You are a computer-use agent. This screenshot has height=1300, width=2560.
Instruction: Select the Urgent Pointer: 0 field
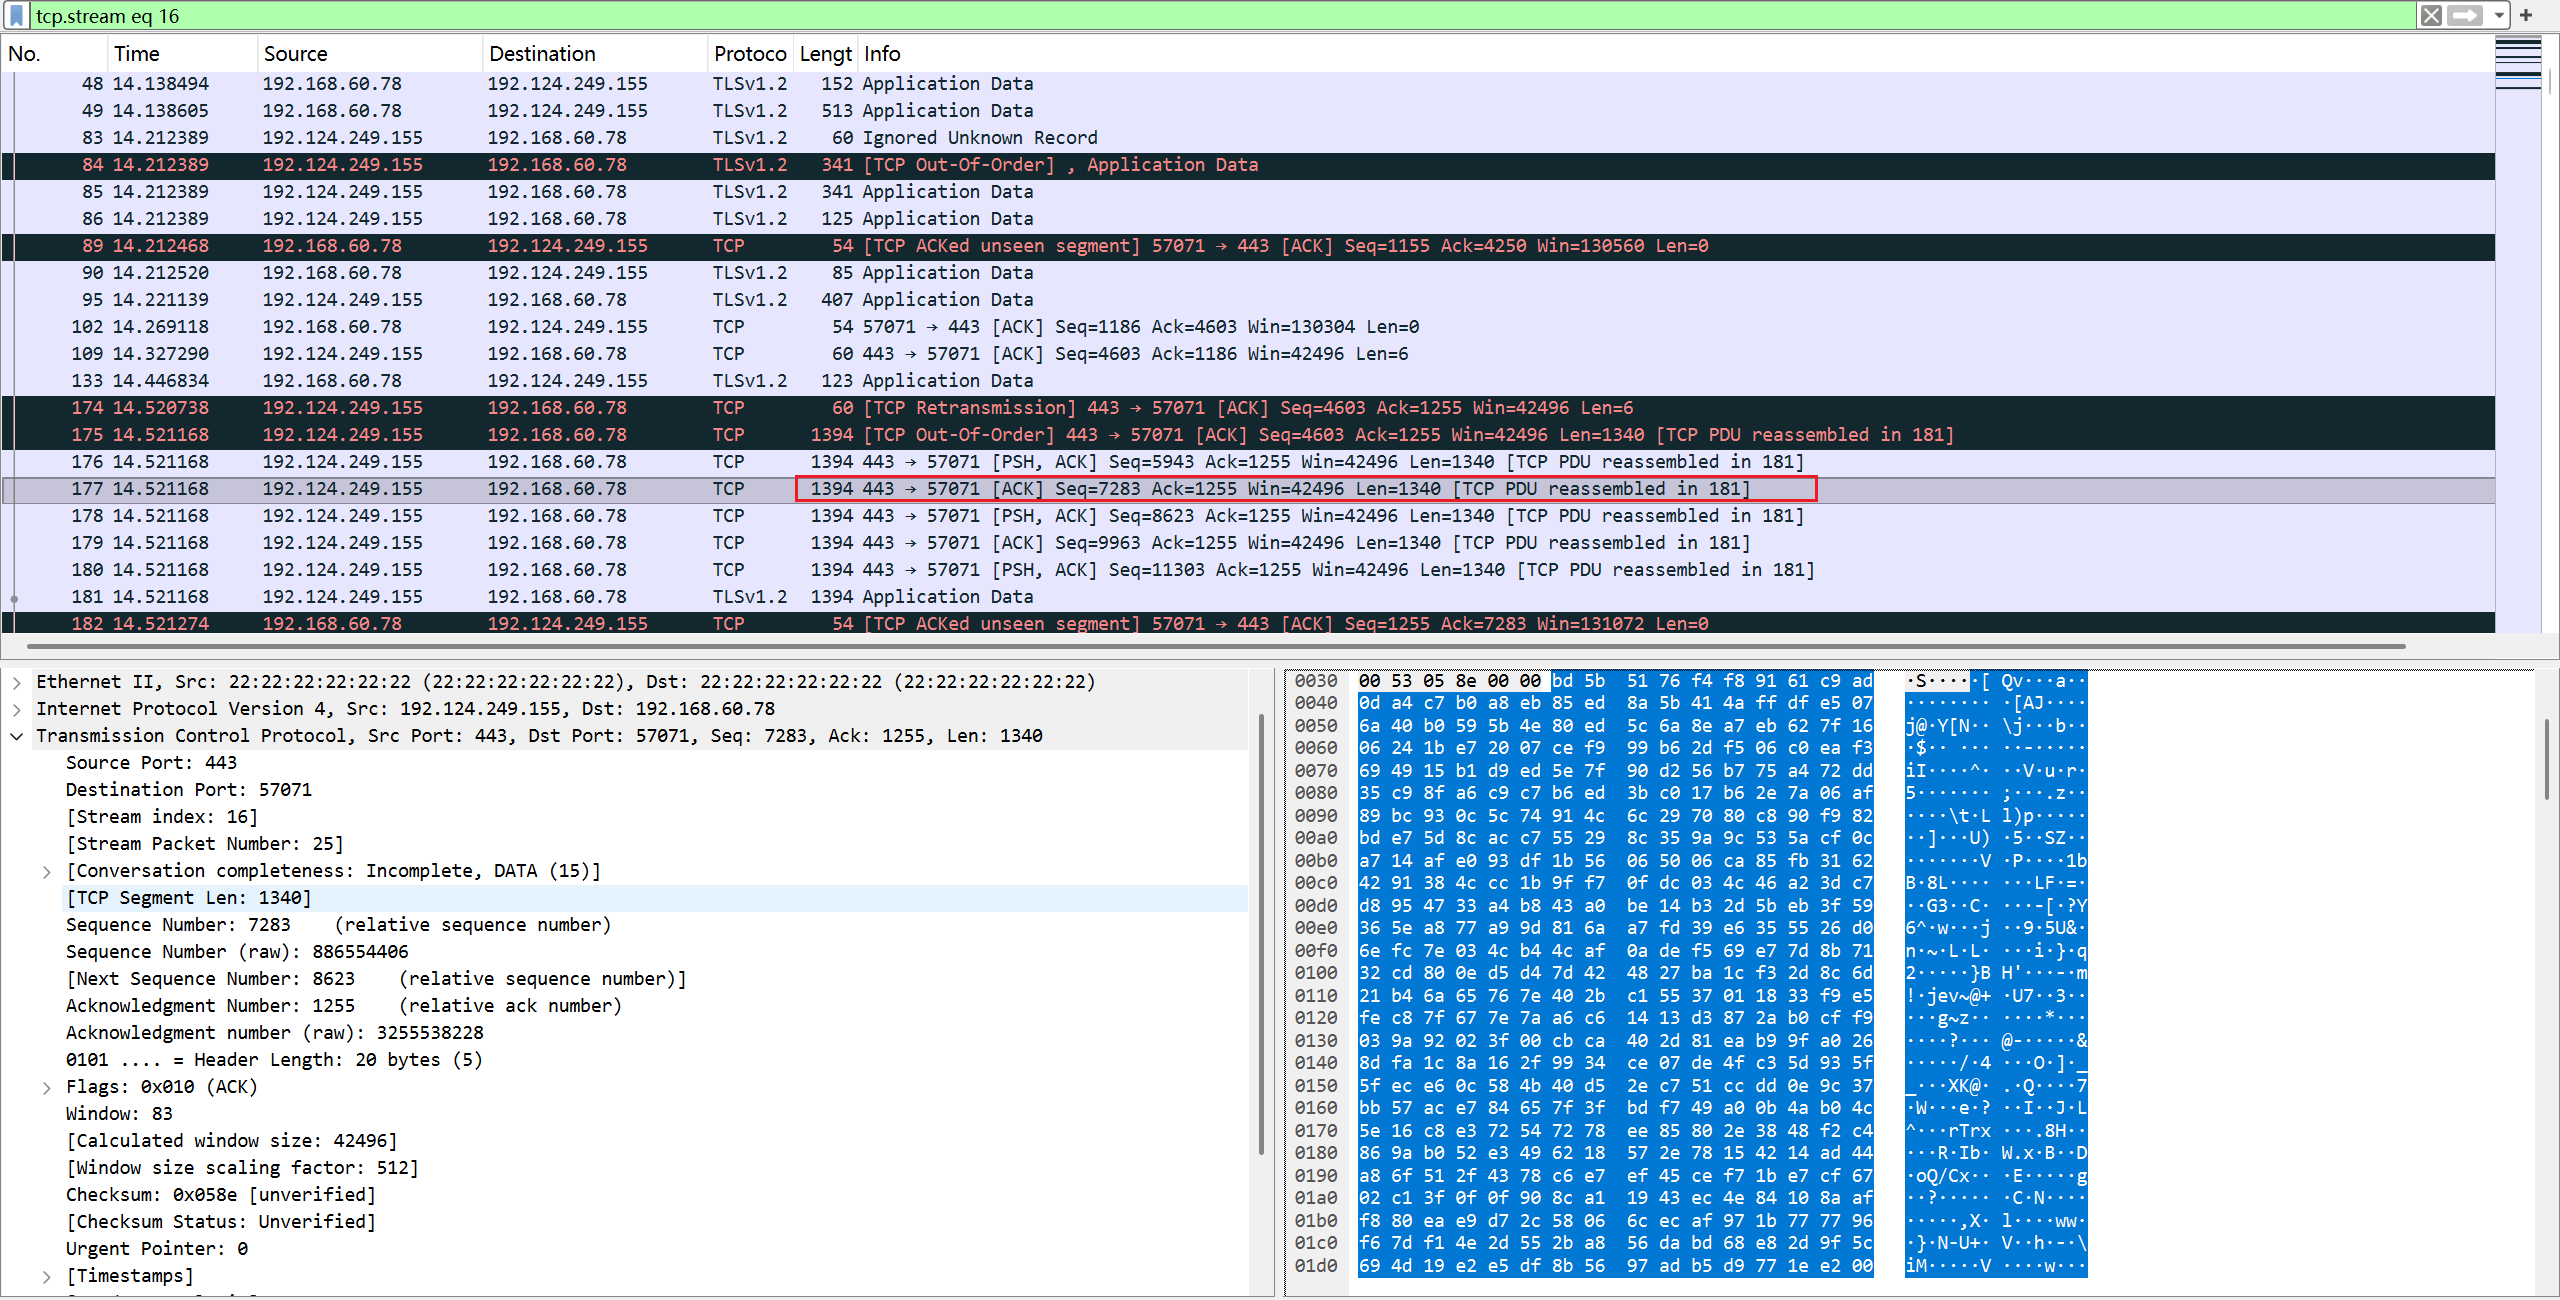click(x=157, y=1249)
